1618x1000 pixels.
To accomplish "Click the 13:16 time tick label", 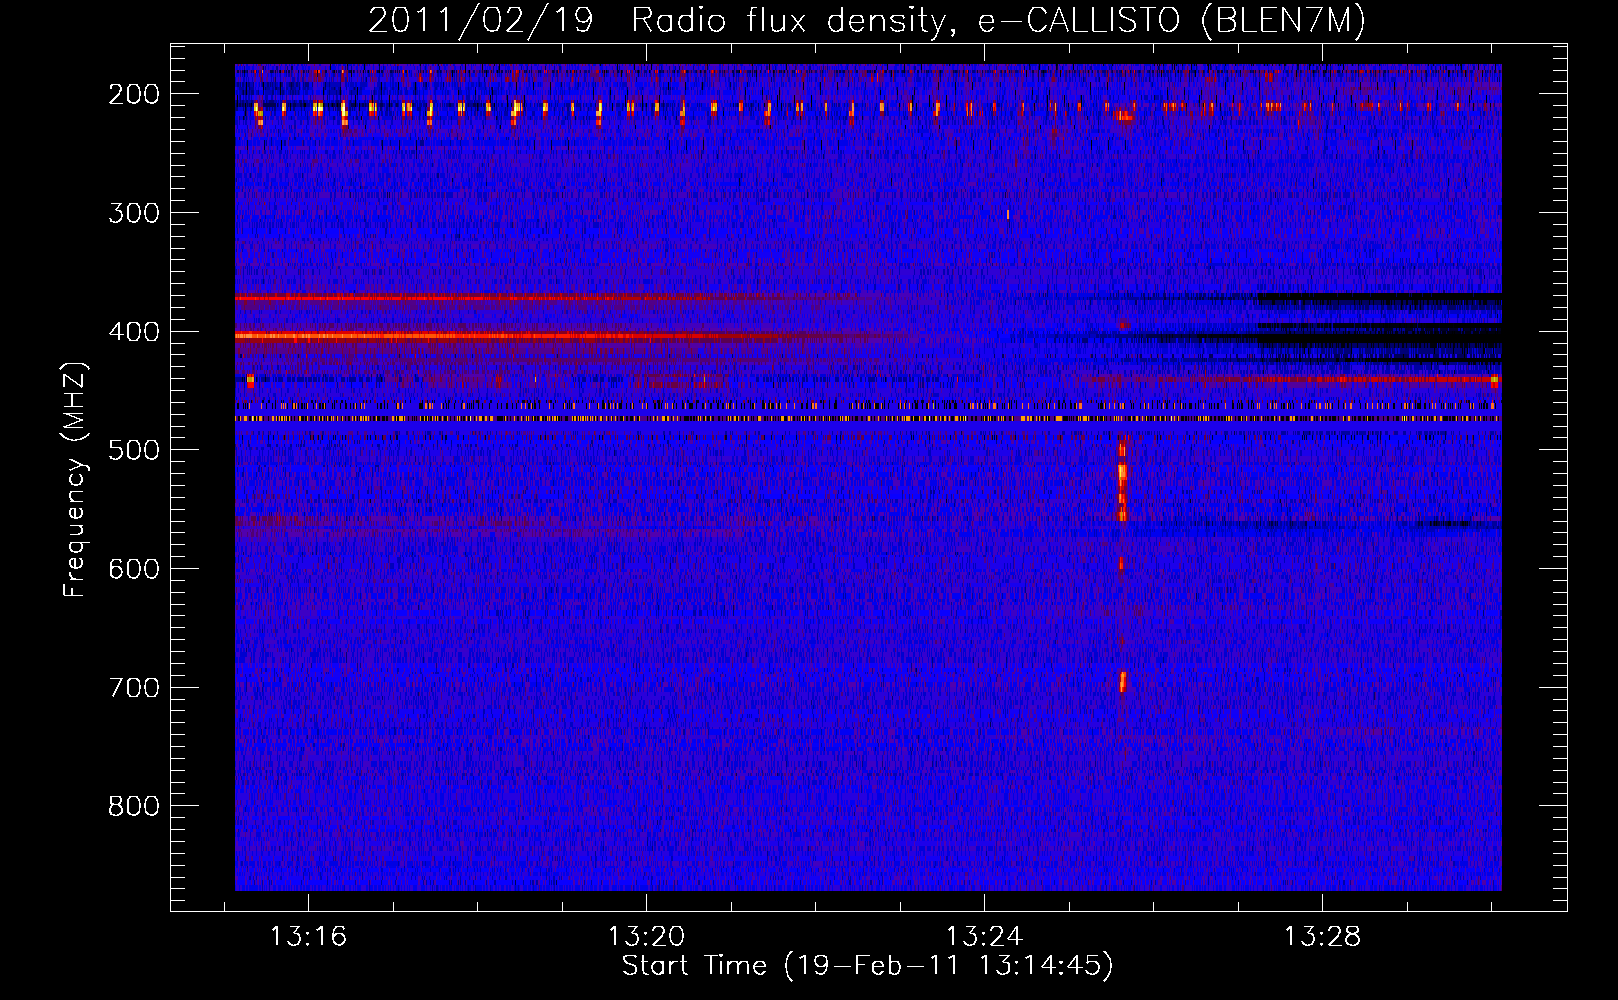I will click(308, 937).
